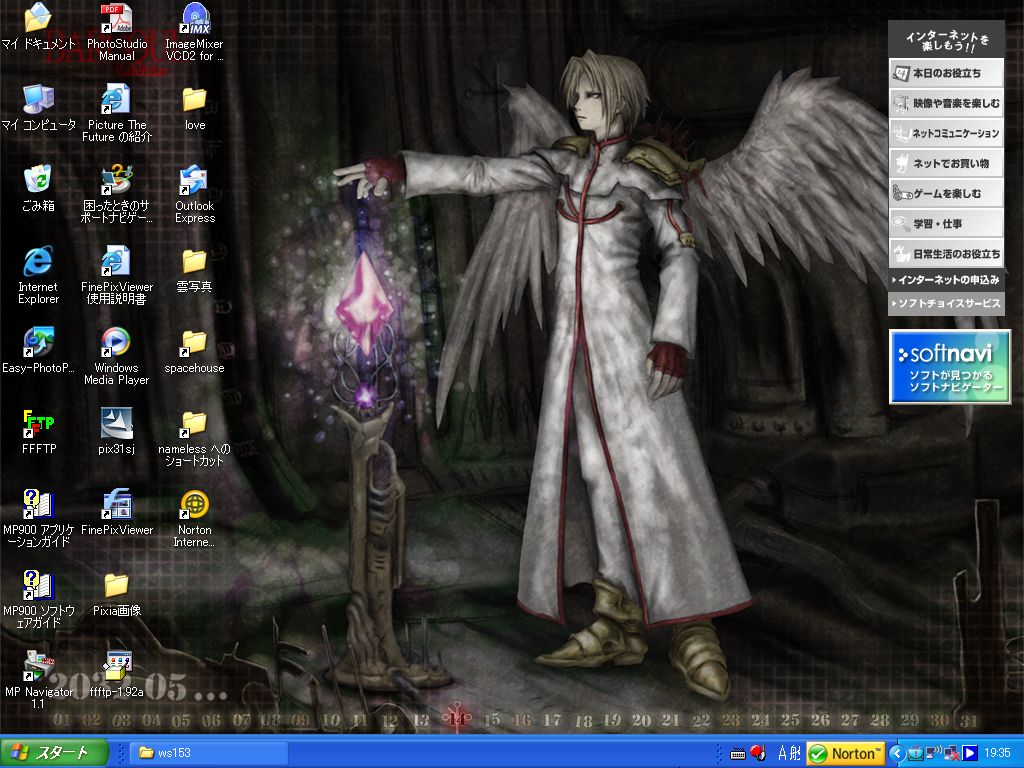The height and width of the screenshot is (768, 1024).
Task: Click ネットコミュニケーション sidebar button
Action: 946,133
